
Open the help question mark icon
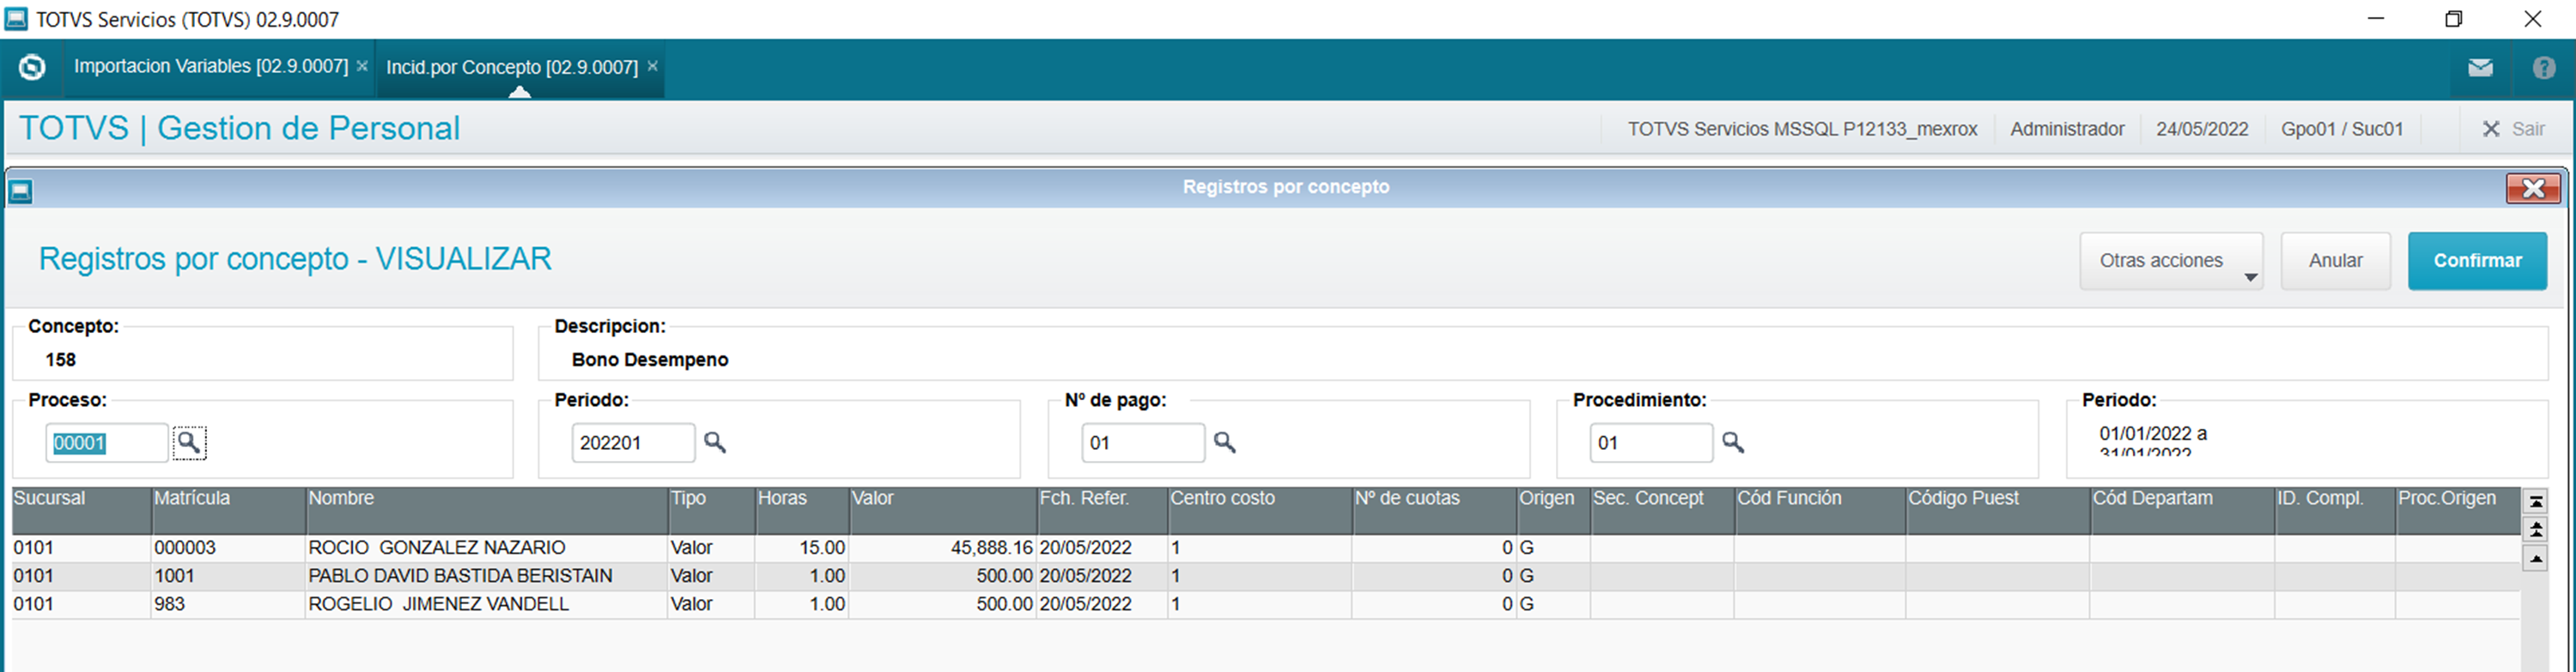point(2544,68)
